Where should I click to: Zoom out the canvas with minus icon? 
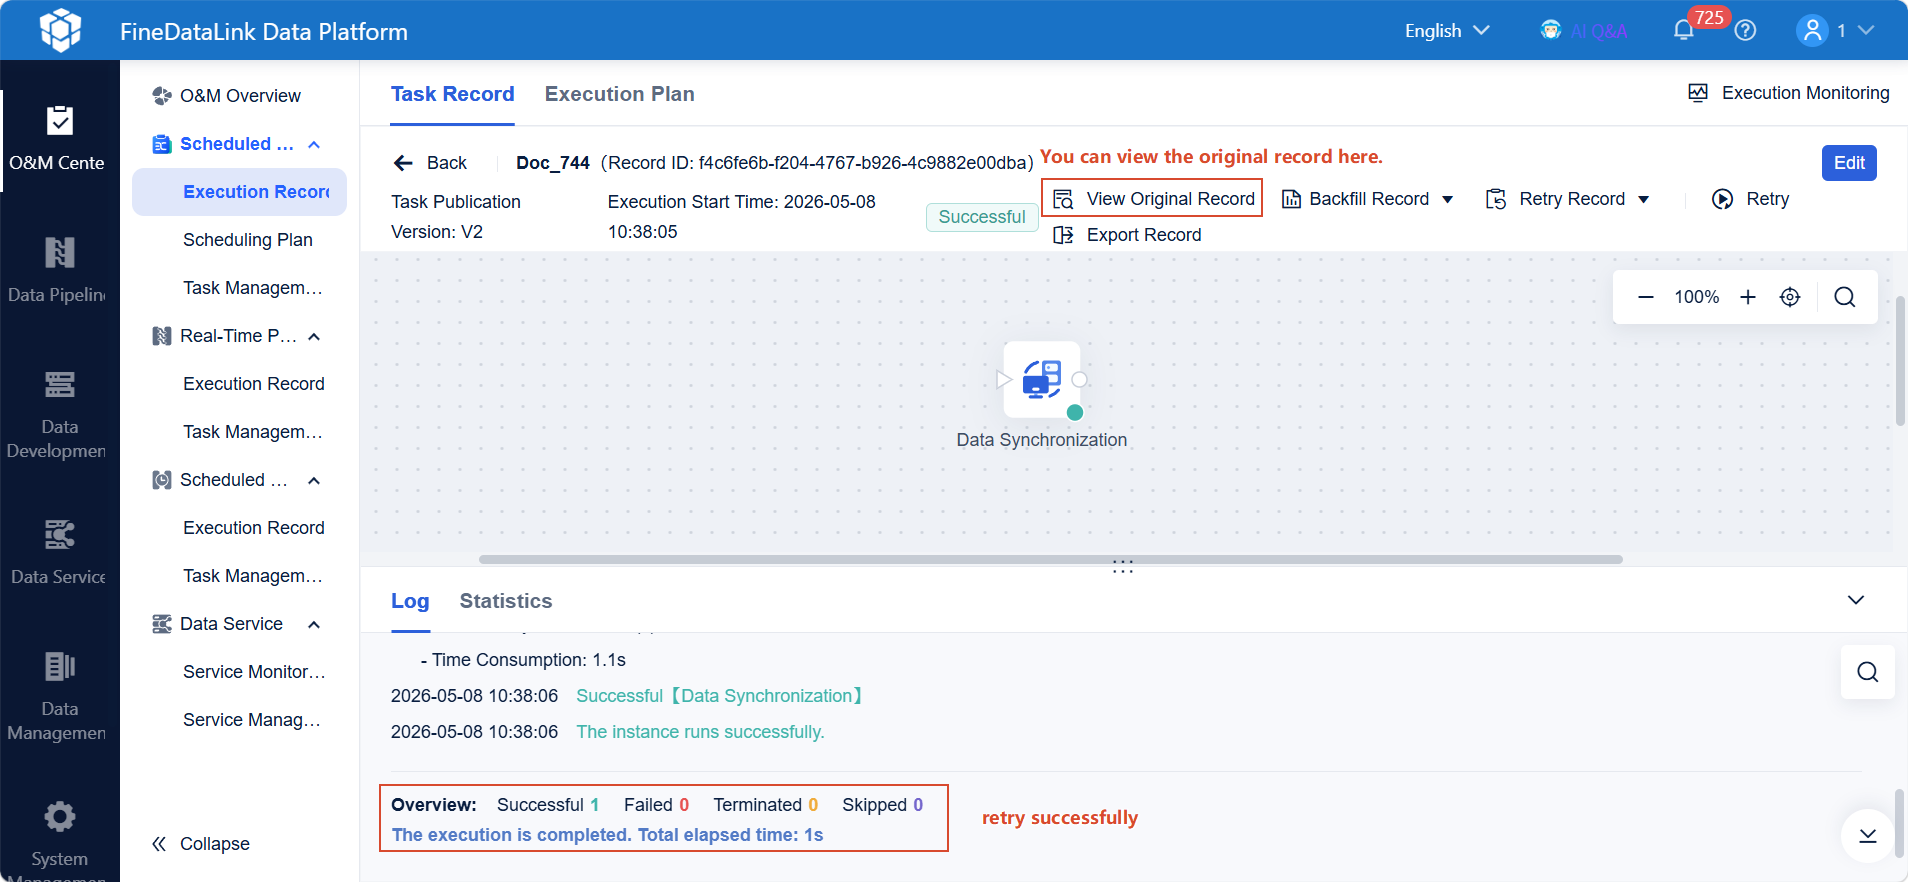[1646, 297]
